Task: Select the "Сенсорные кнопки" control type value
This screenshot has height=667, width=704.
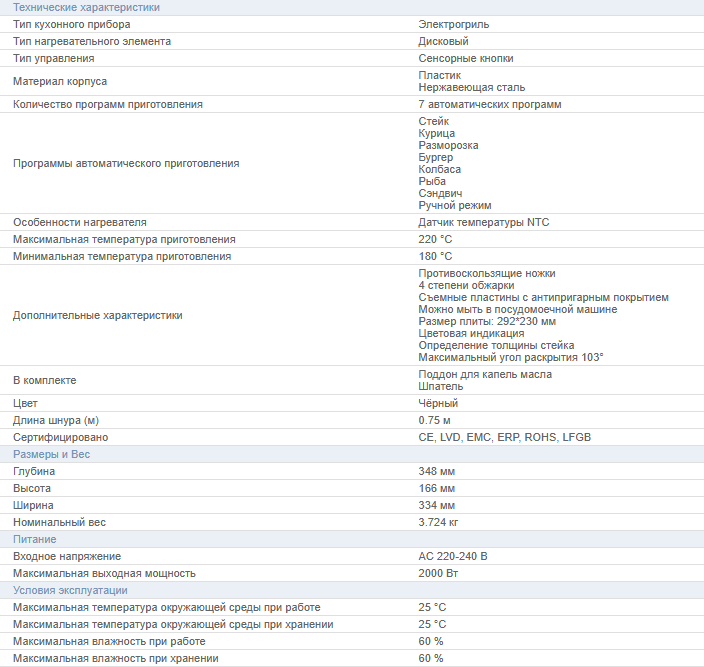Action: [x=466, y=58]
